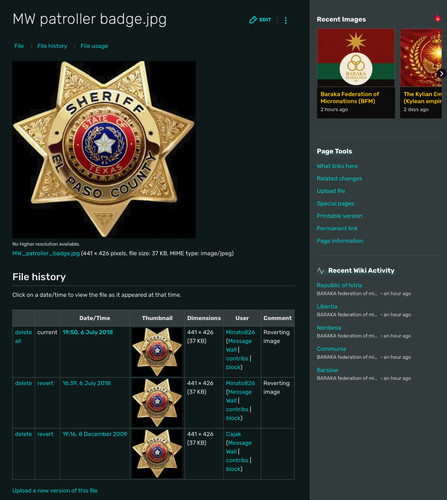Viewport: 447px width, 500px height.
Task: Open the Printable version link
Action: pos(339,216)
